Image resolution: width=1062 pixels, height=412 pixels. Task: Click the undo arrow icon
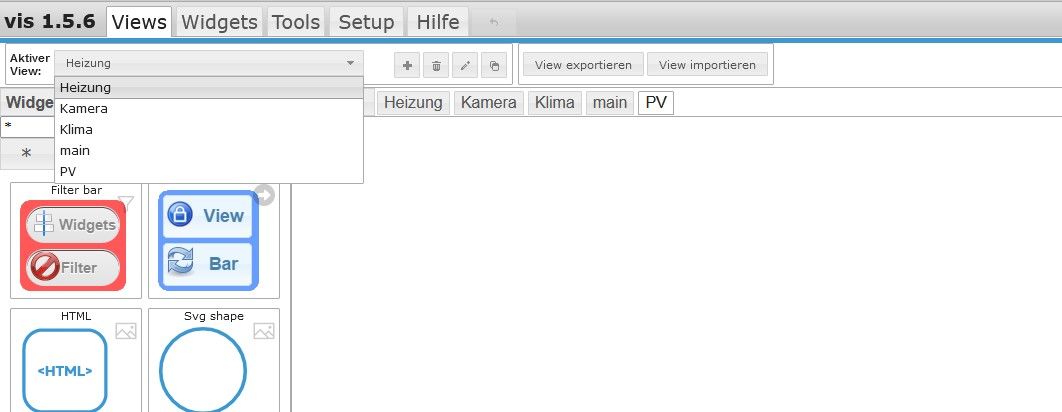pyautogui.click(x=493, y=22)
